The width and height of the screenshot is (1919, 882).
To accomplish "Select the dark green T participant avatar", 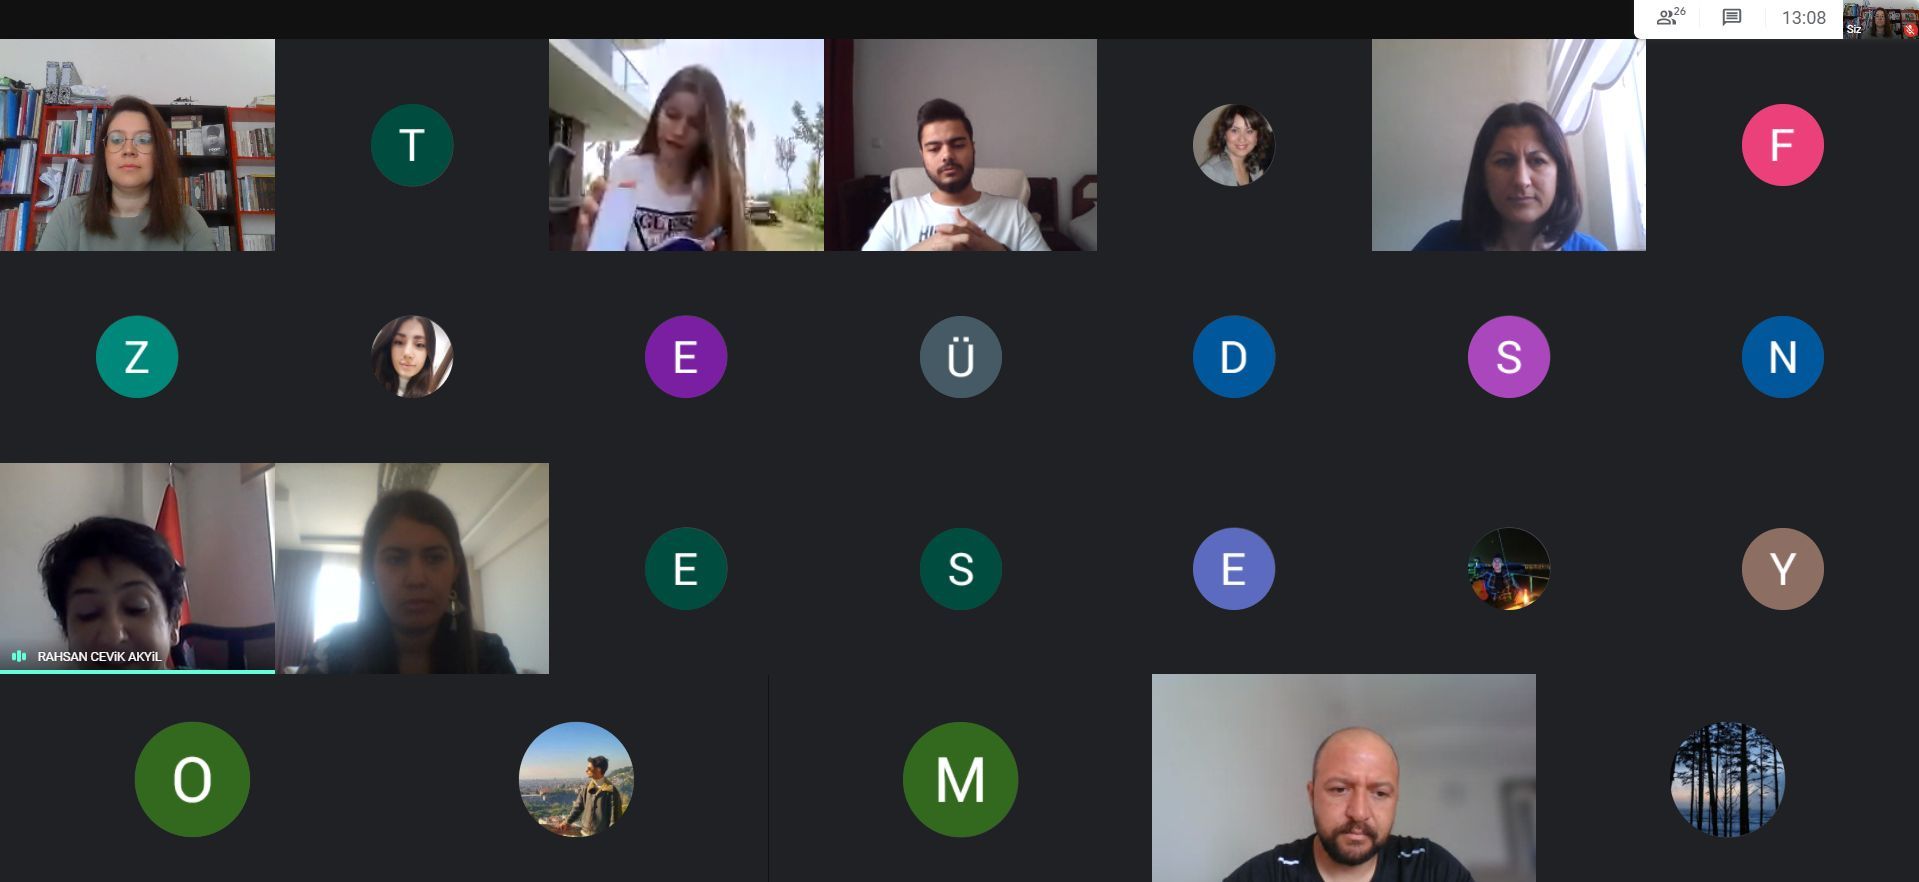I will coord(412,145).
